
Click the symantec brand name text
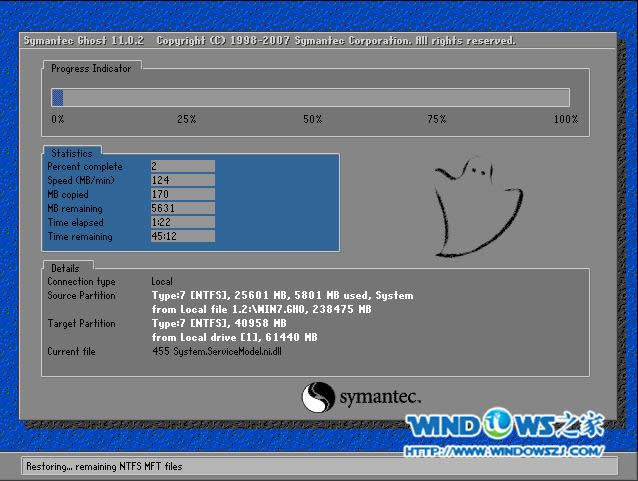[378, 396]
